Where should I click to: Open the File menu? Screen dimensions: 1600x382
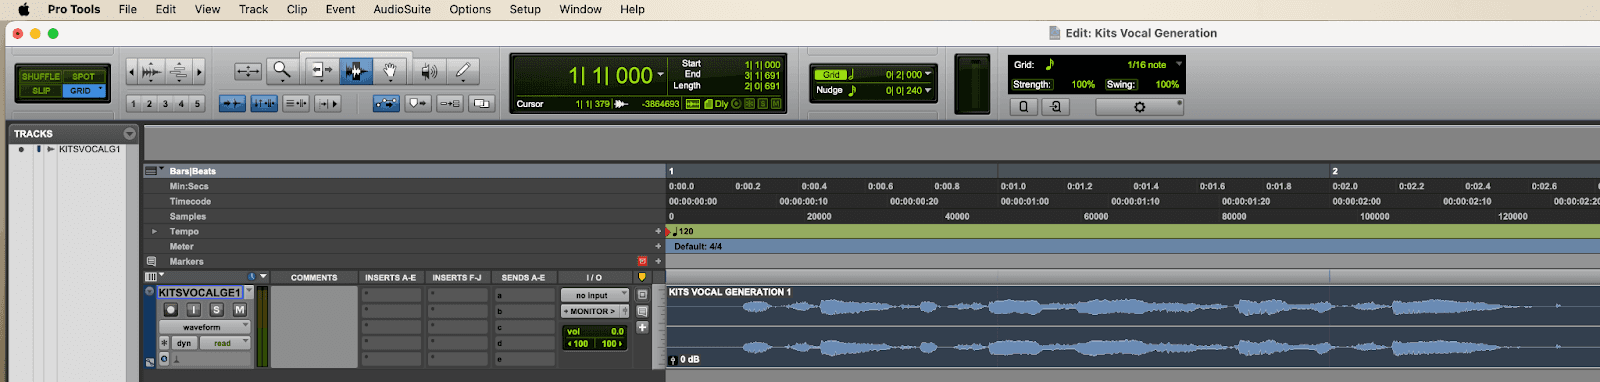point(128,9)
